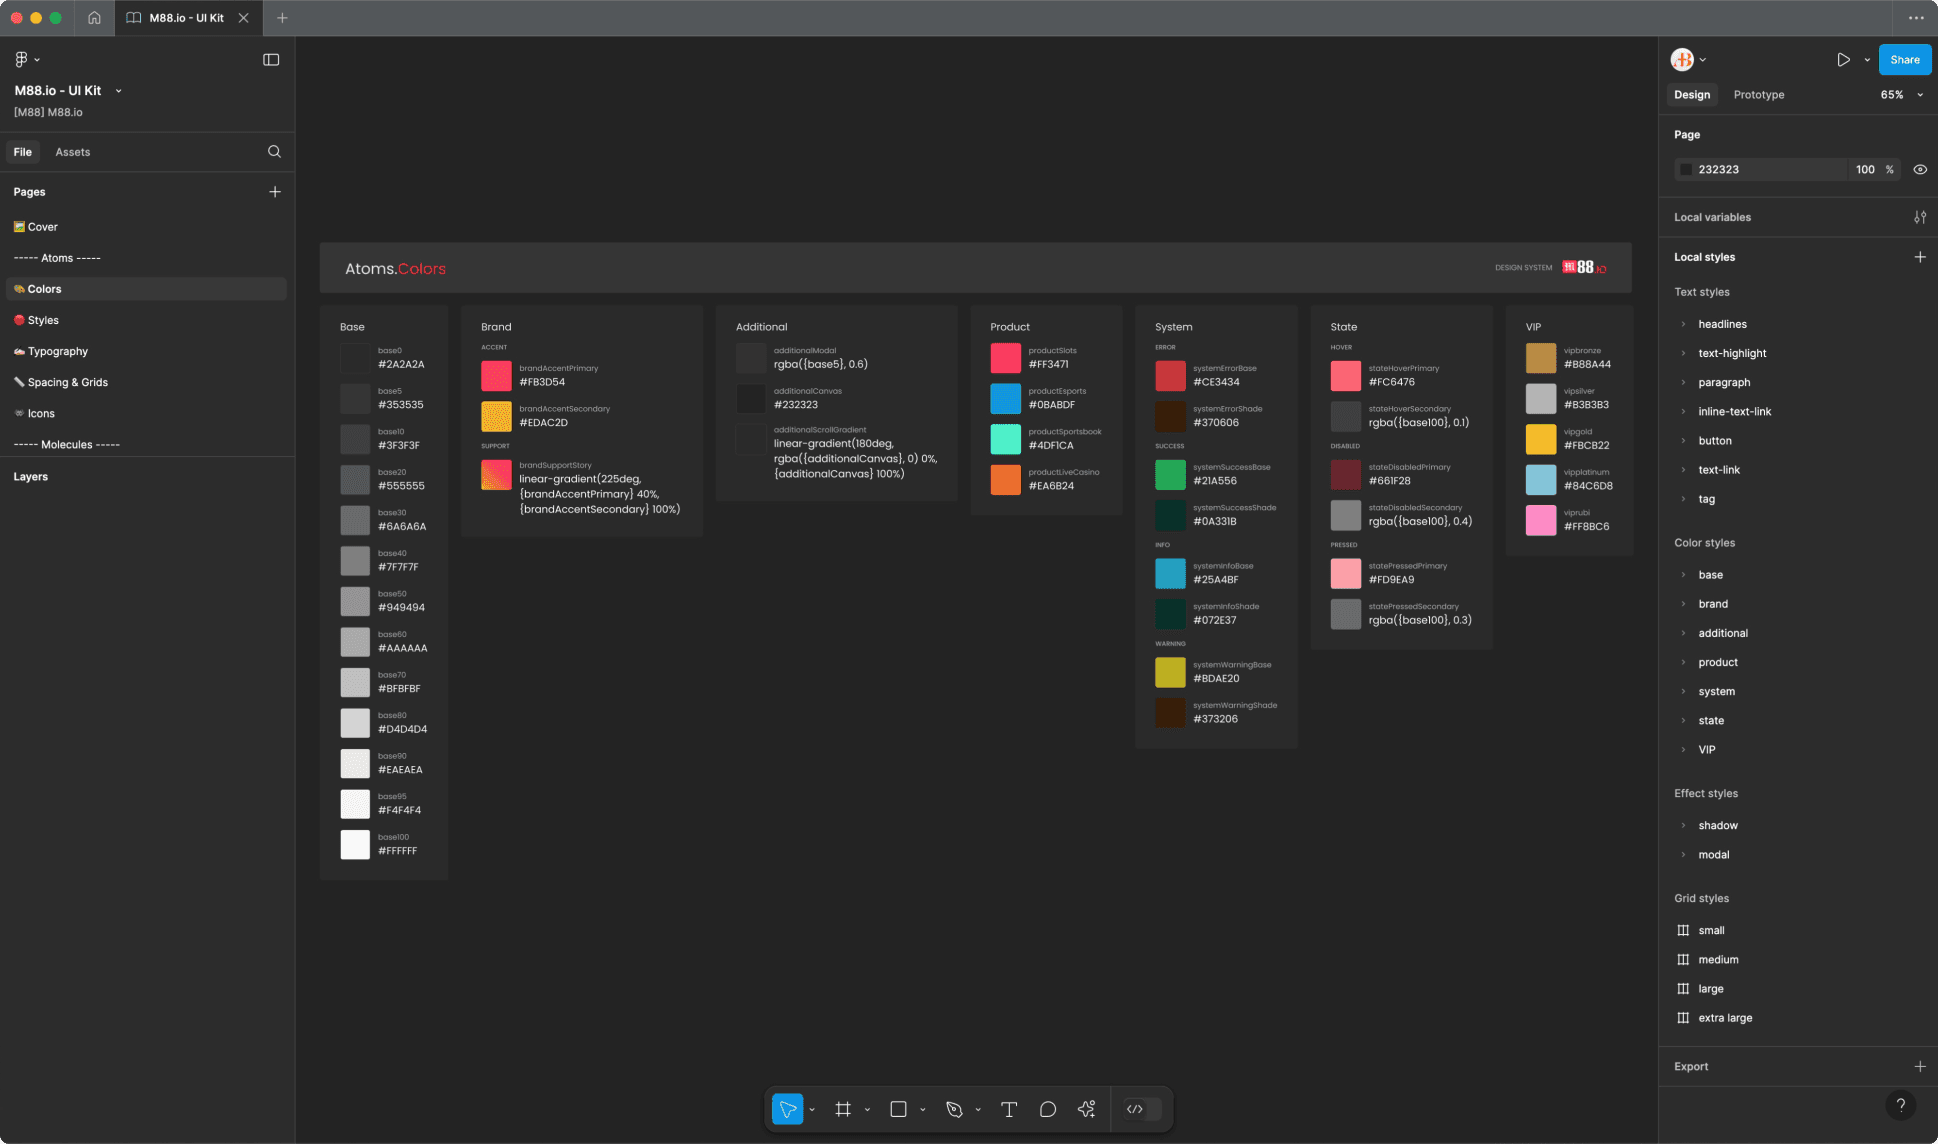Click the search icon in left sidebar
Image resolution: width=1938 pixels, height=1144 pixels.
(x=274, y=151)
